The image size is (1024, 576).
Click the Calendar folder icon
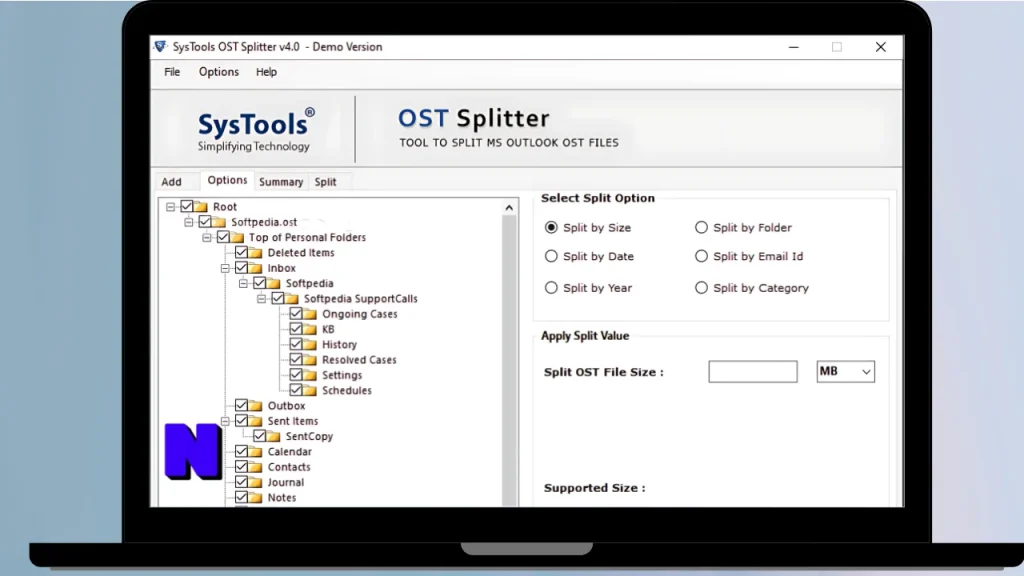pyautogui.click(x=255, y=452)
